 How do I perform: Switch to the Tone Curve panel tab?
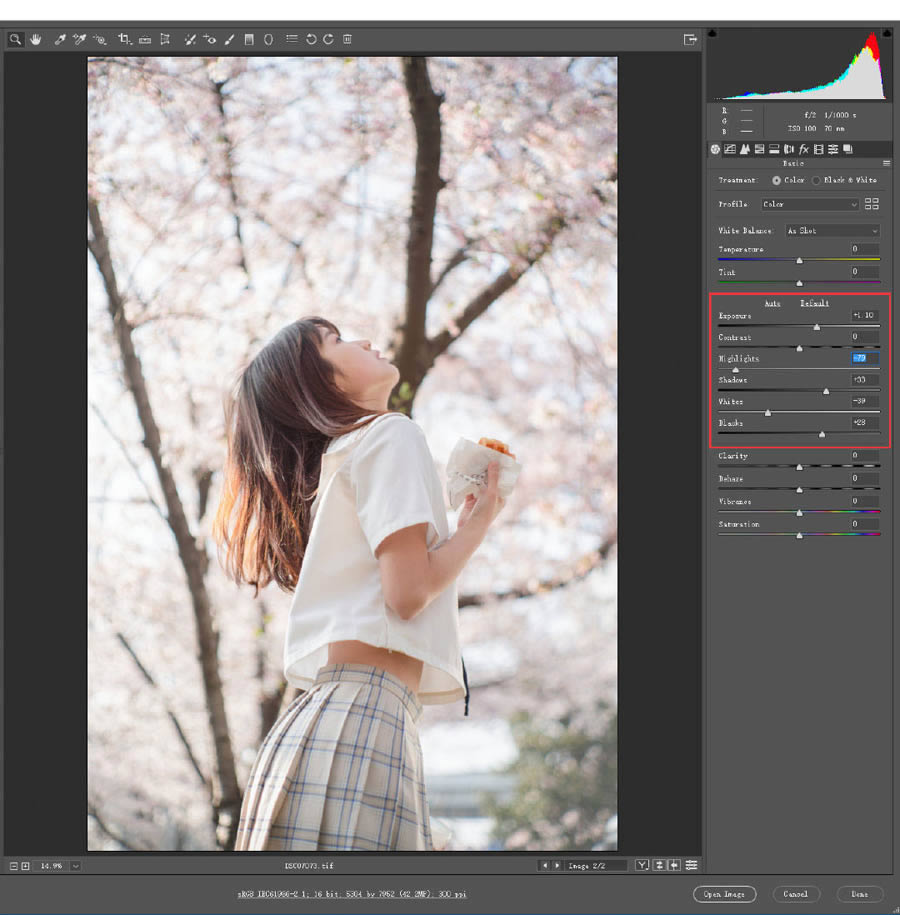(730, 149)
